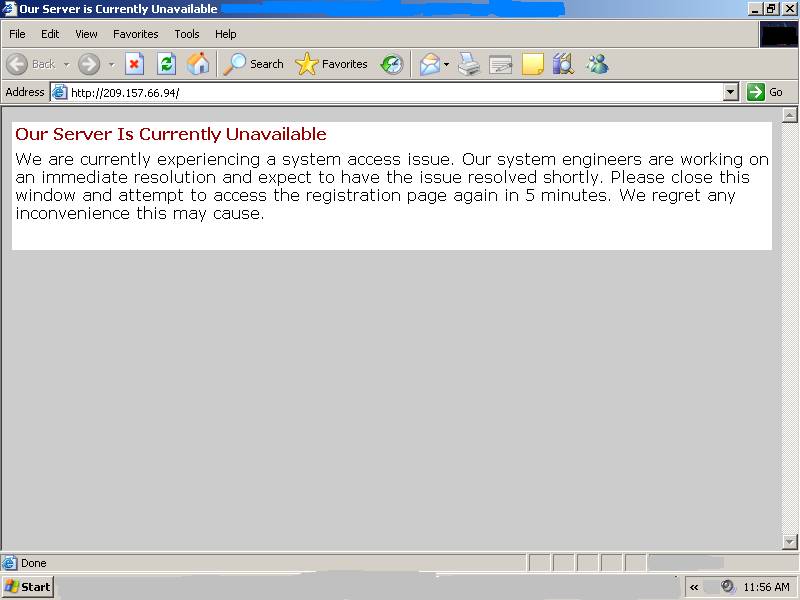Open the File menu

[17, 34]
